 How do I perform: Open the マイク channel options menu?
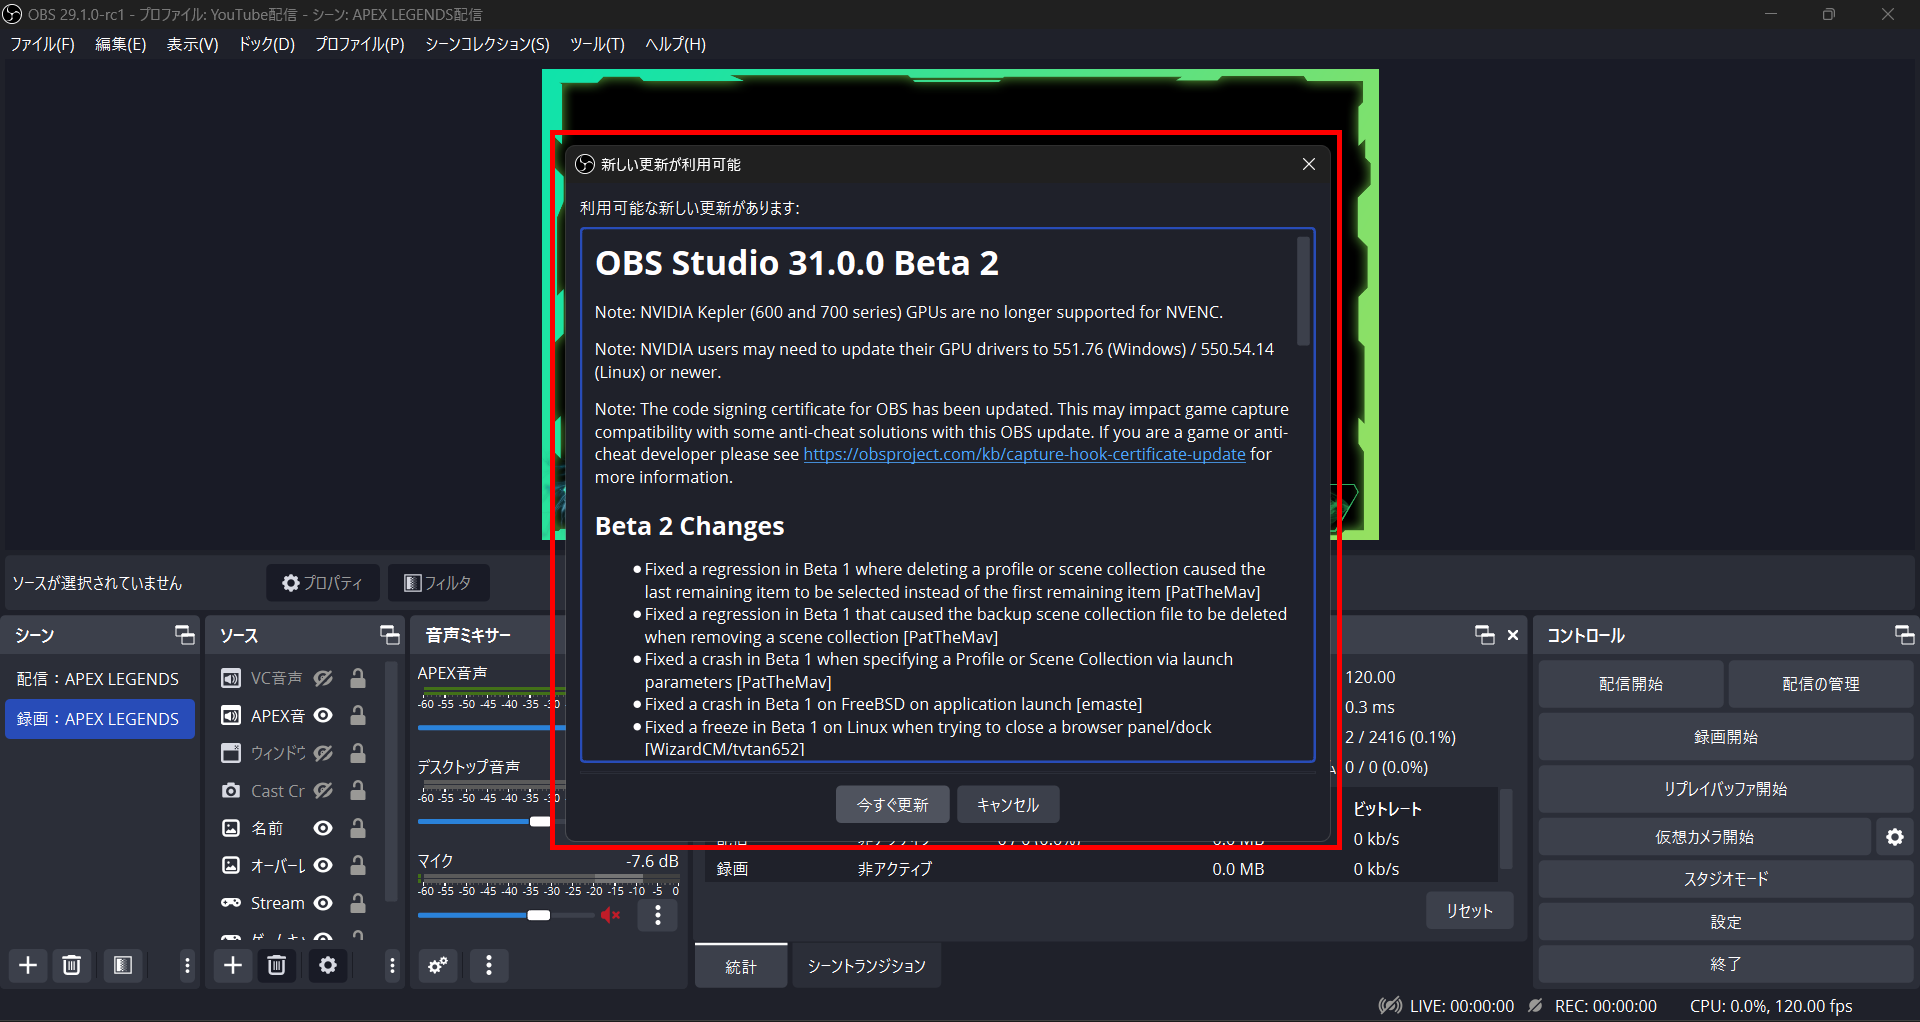(658, 915)
